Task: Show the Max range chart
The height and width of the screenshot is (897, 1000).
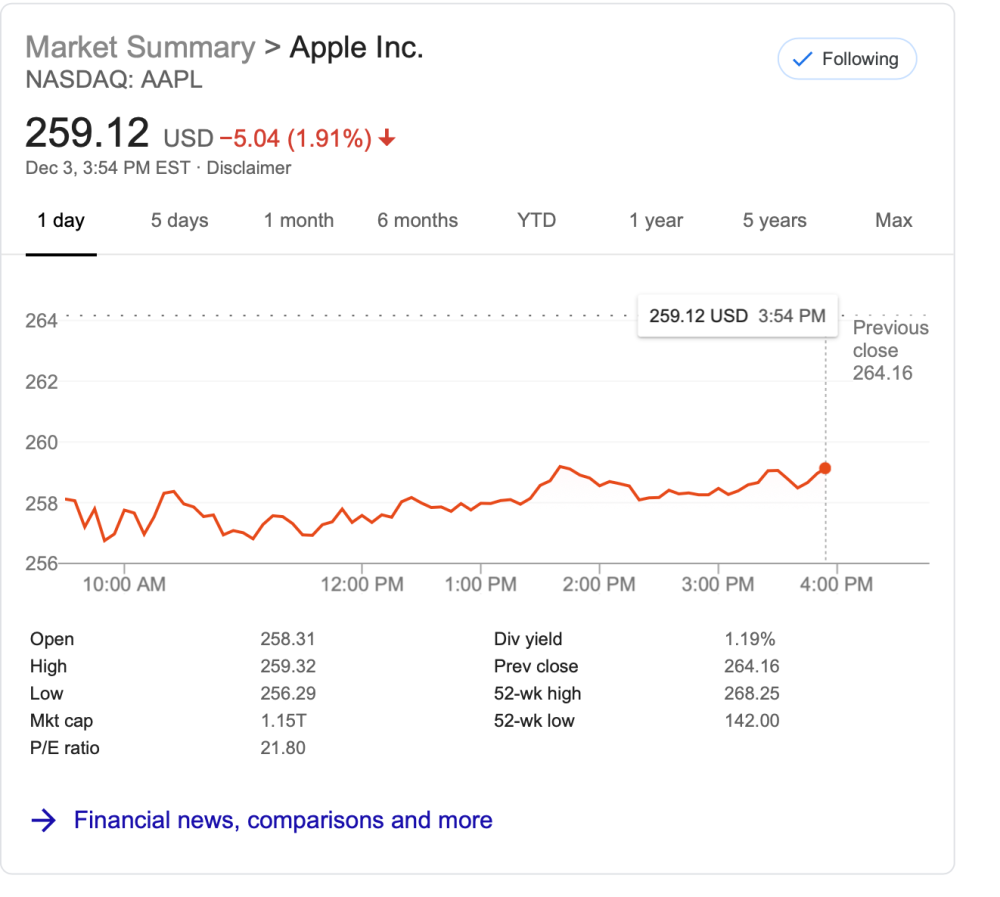Action: tap(893, 221)
